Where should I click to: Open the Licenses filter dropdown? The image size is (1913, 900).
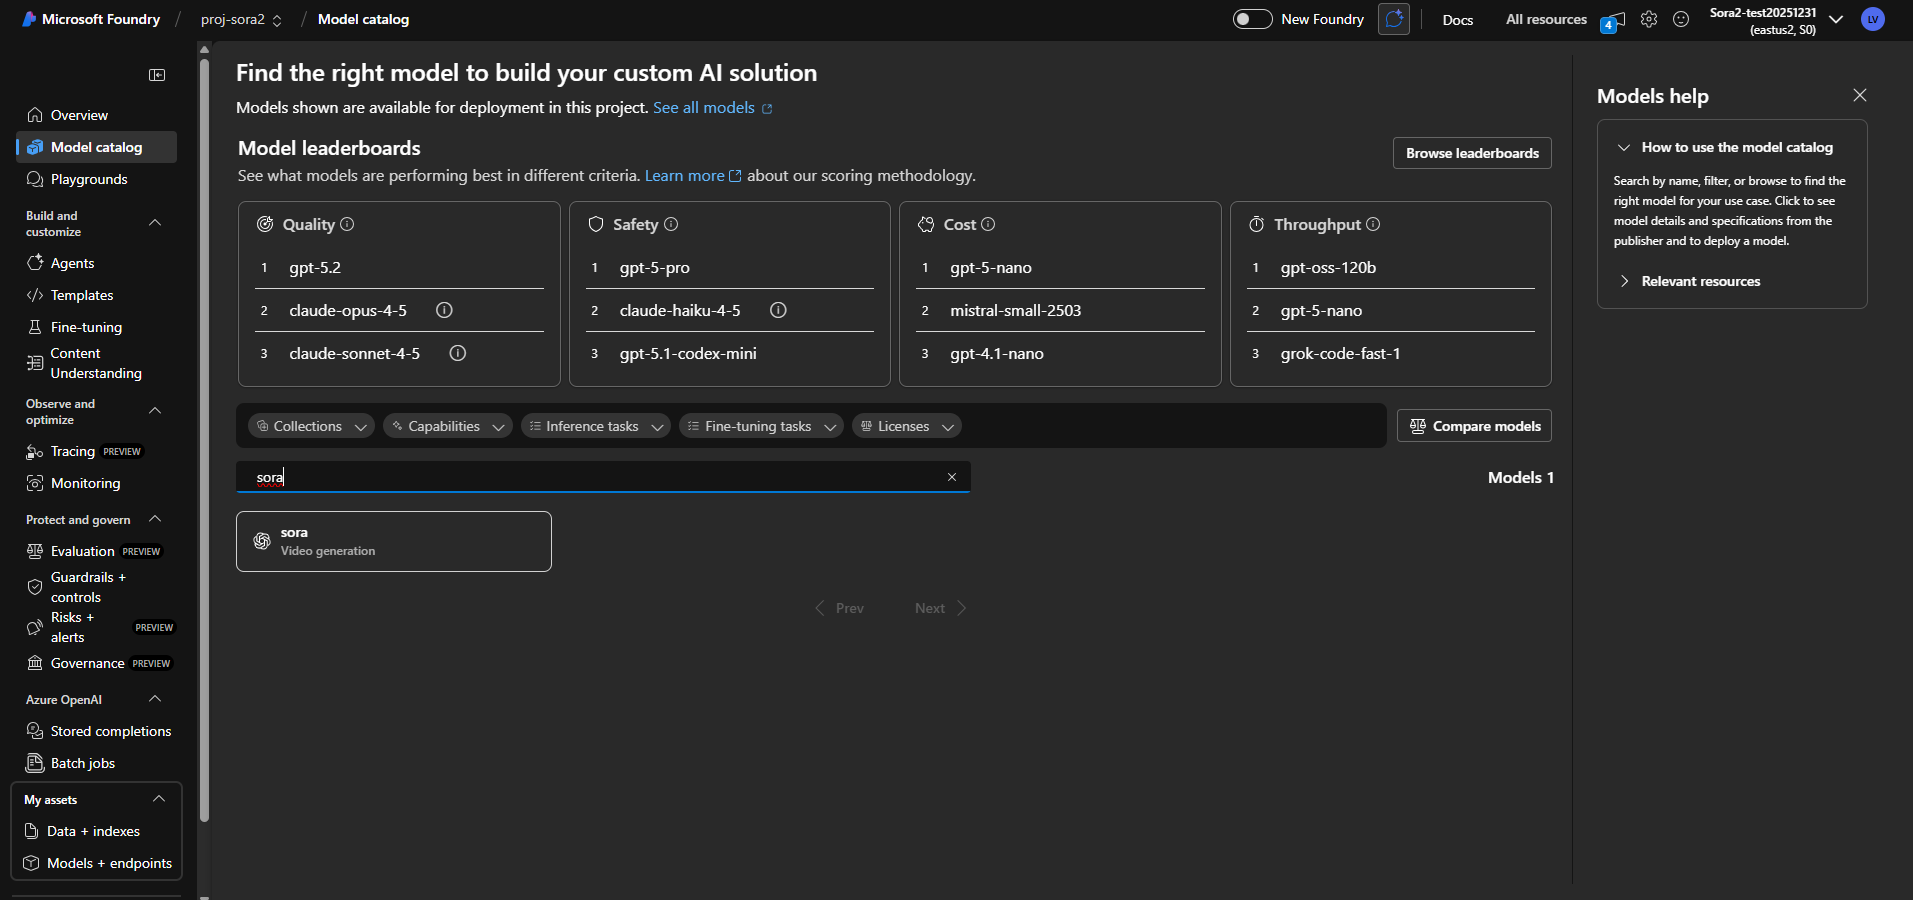pyautogui.click(x=906, y=426)
